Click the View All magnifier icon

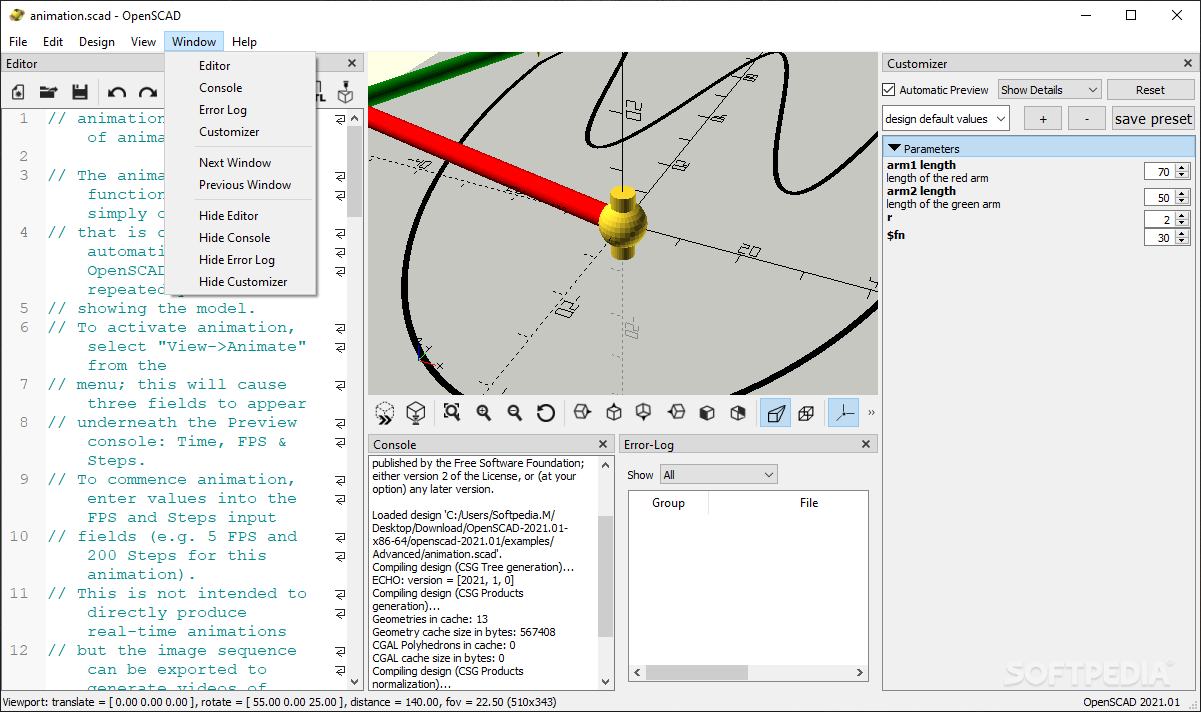[452, 412]
